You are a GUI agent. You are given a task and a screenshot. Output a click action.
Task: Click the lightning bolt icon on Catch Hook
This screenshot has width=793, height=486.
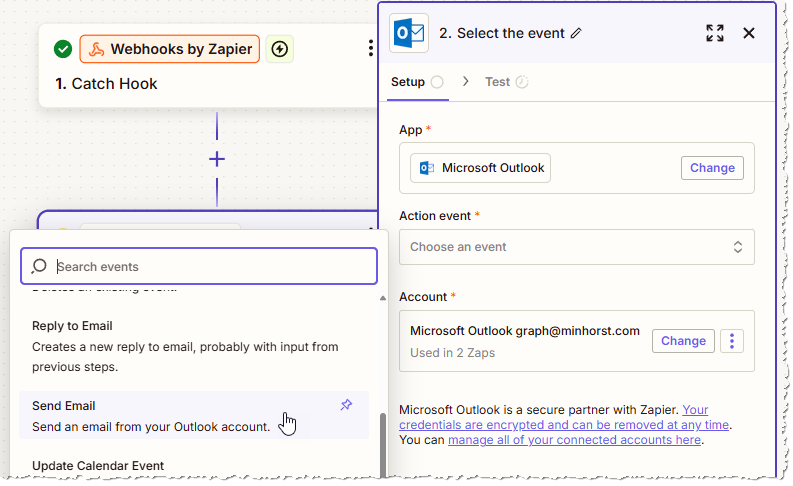point(280,49)
